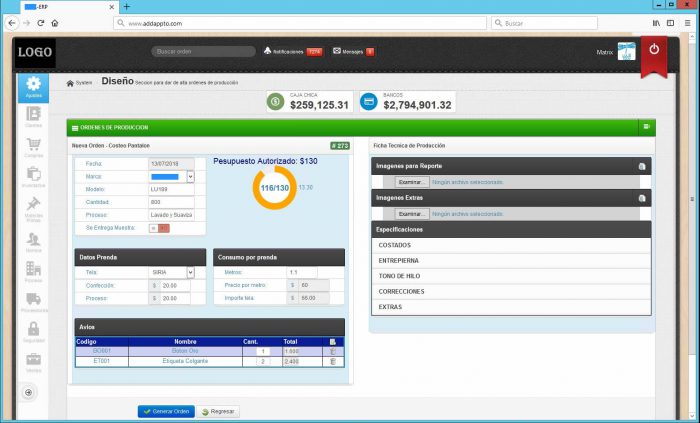Open the Proveedores truck icon
The image size is (700, 423).
[x=33, y=300]
